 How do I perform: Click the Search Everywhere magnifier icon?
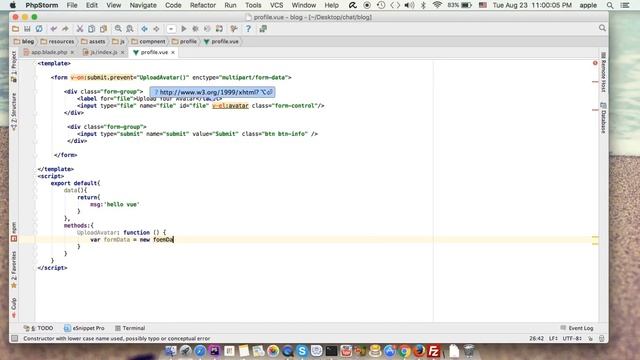point(602,28)
